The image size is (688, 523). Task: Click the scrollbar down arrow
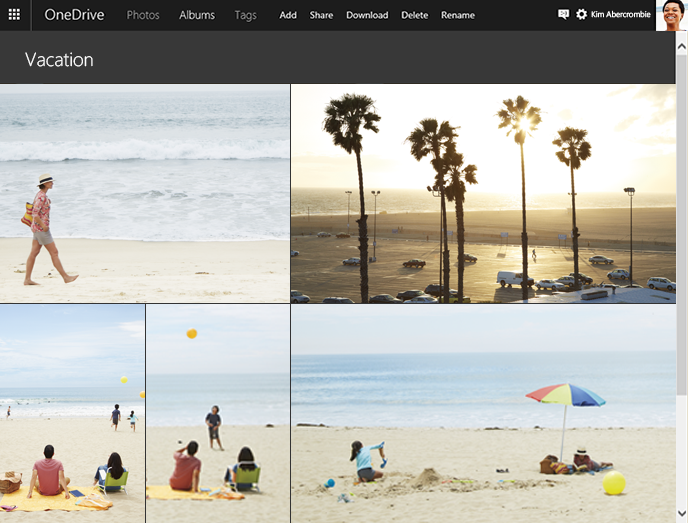[682, 514]
